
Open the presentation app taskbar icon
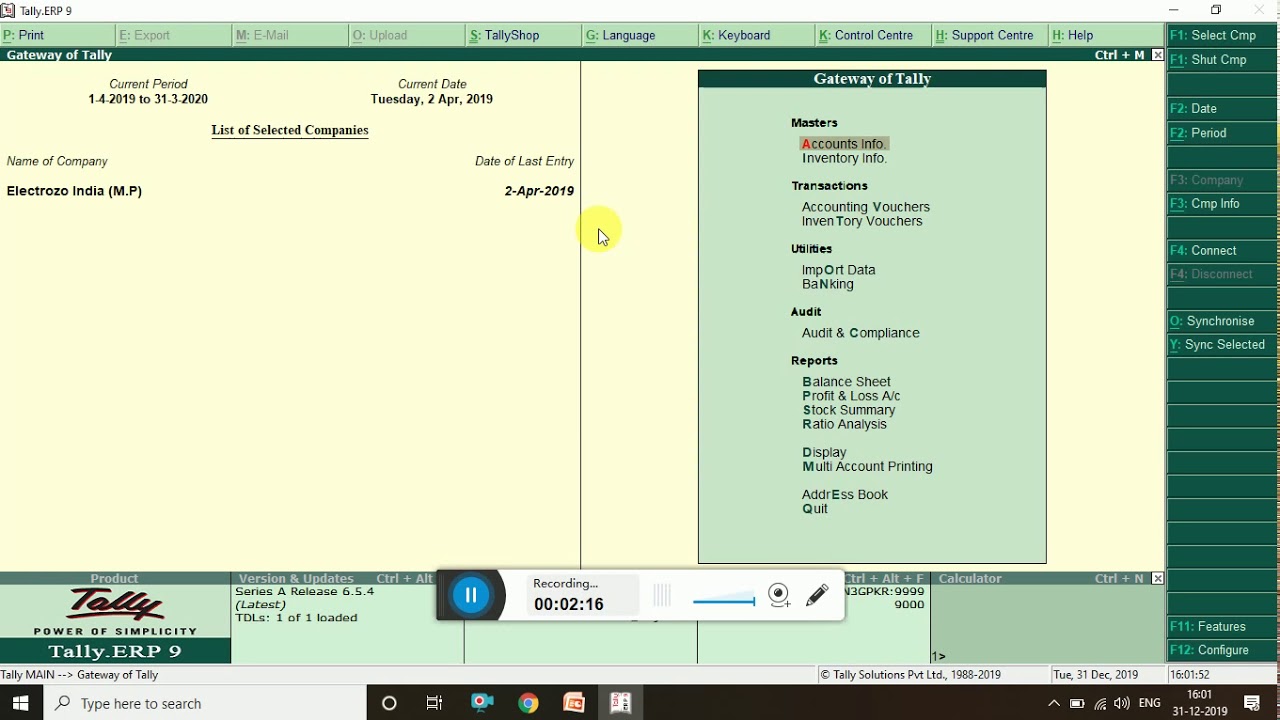[574, 703]
